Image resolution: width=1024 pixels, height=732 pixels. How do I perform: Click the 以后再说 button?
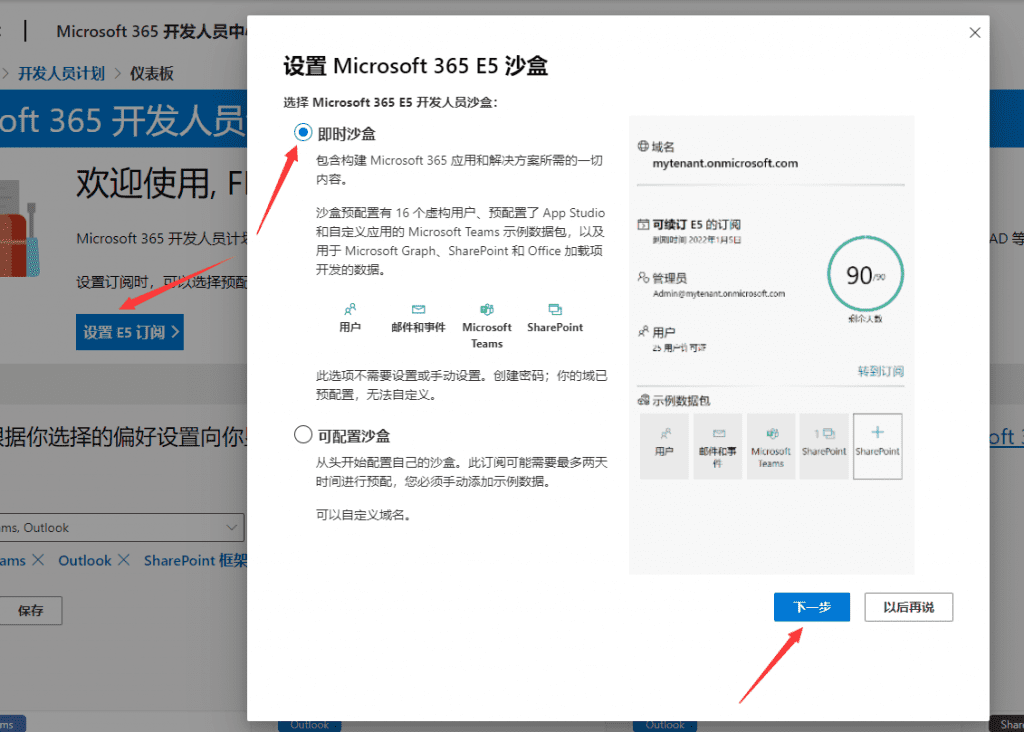pos(908,607)
